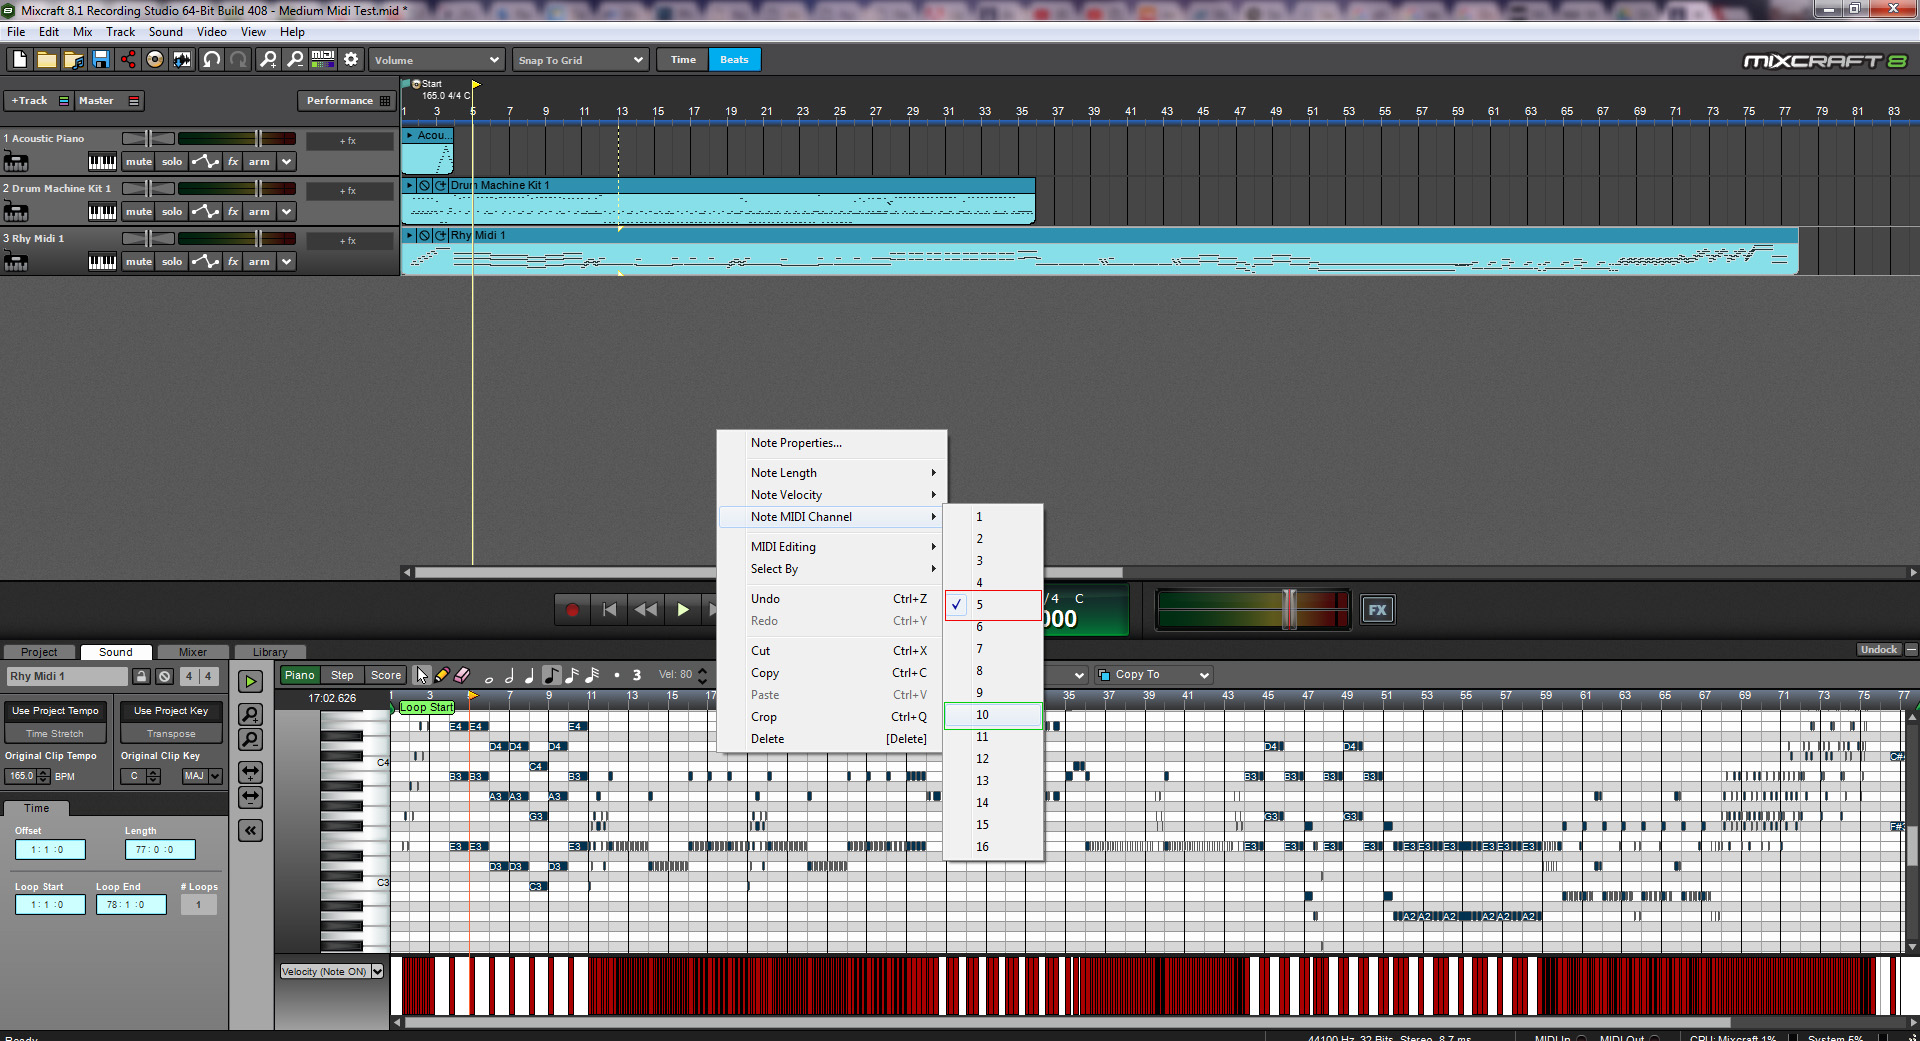Save the project with the disk icon
The image size is (1920, 1041).
[x=101, y=60]
